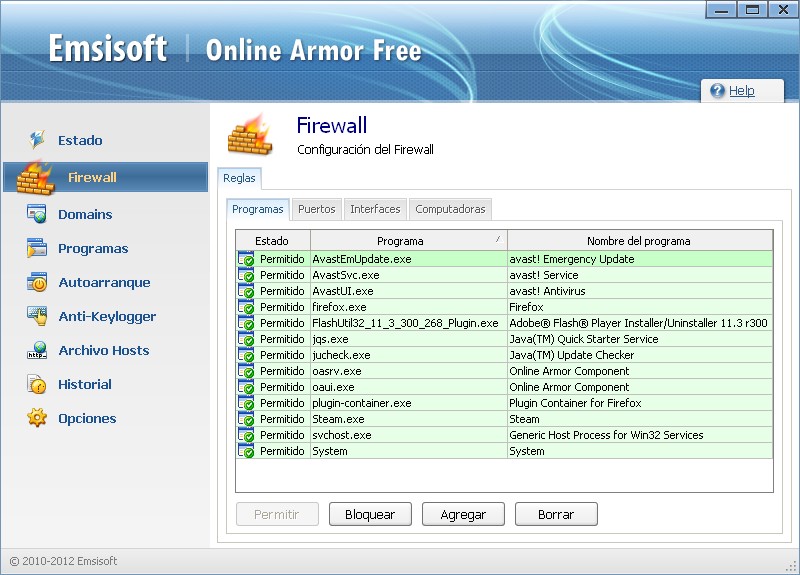This screenshot has height=575, width=800.
Task: Click status icon of firefox.exe row
Action: [246, 307]
